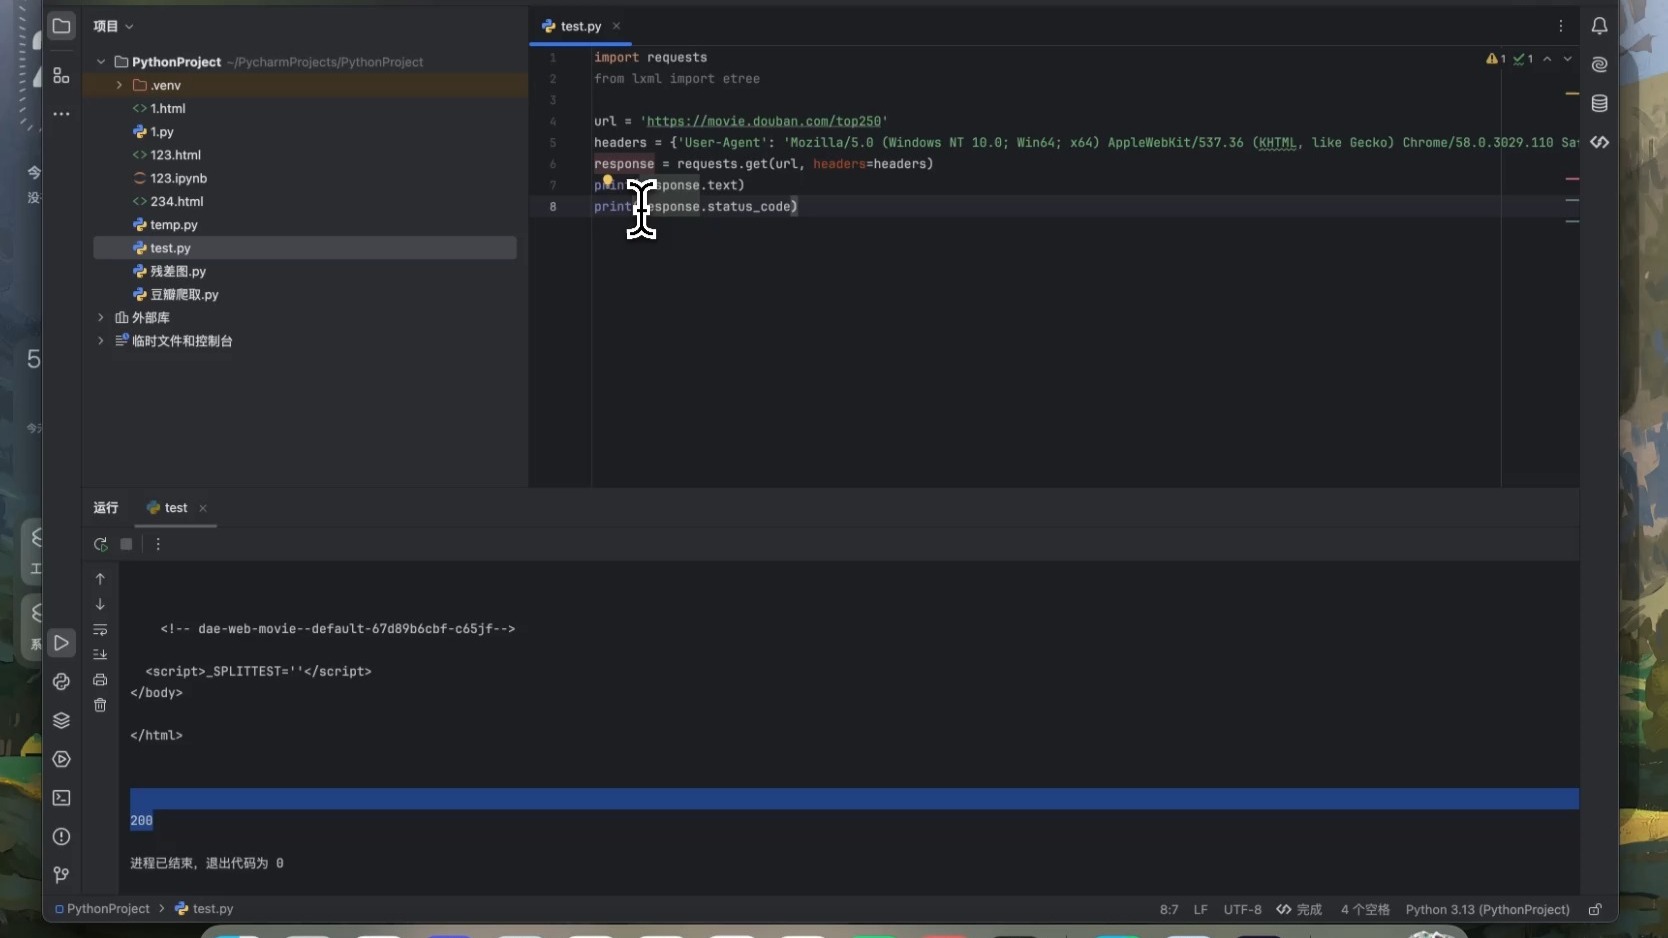The width and height of the screenshot is (1668, 938).
Task: Open Python 3.13 interpreter selector
Action: [x=1487, y=910]
